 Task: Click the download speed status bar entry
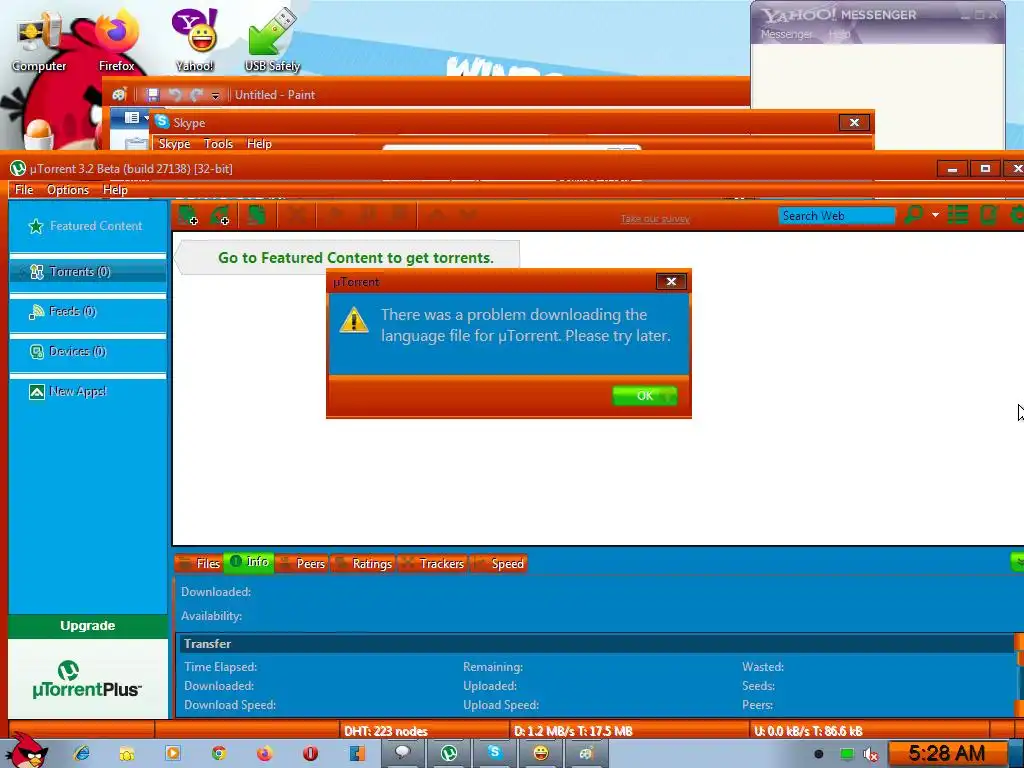(573, 731)
